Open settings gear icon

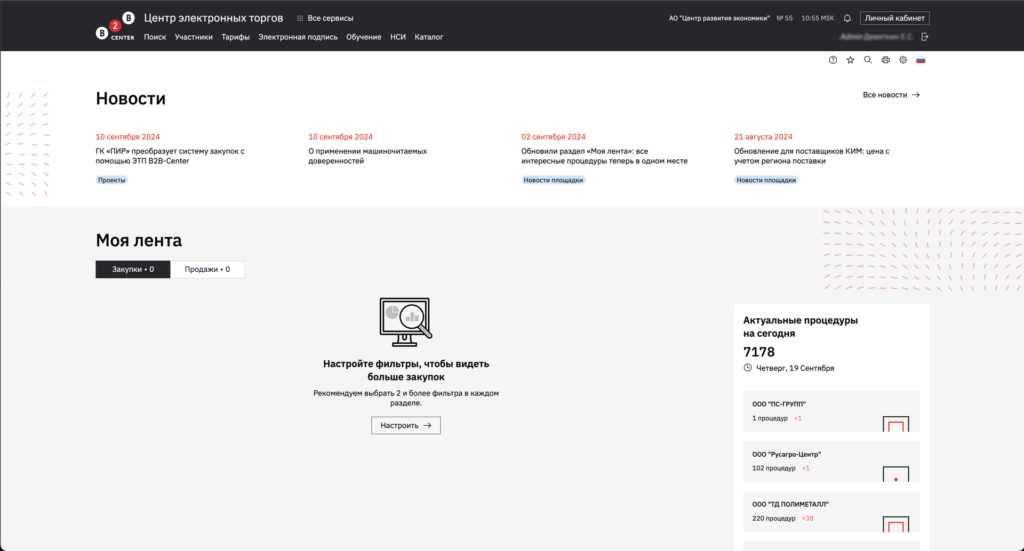point(902,60)
